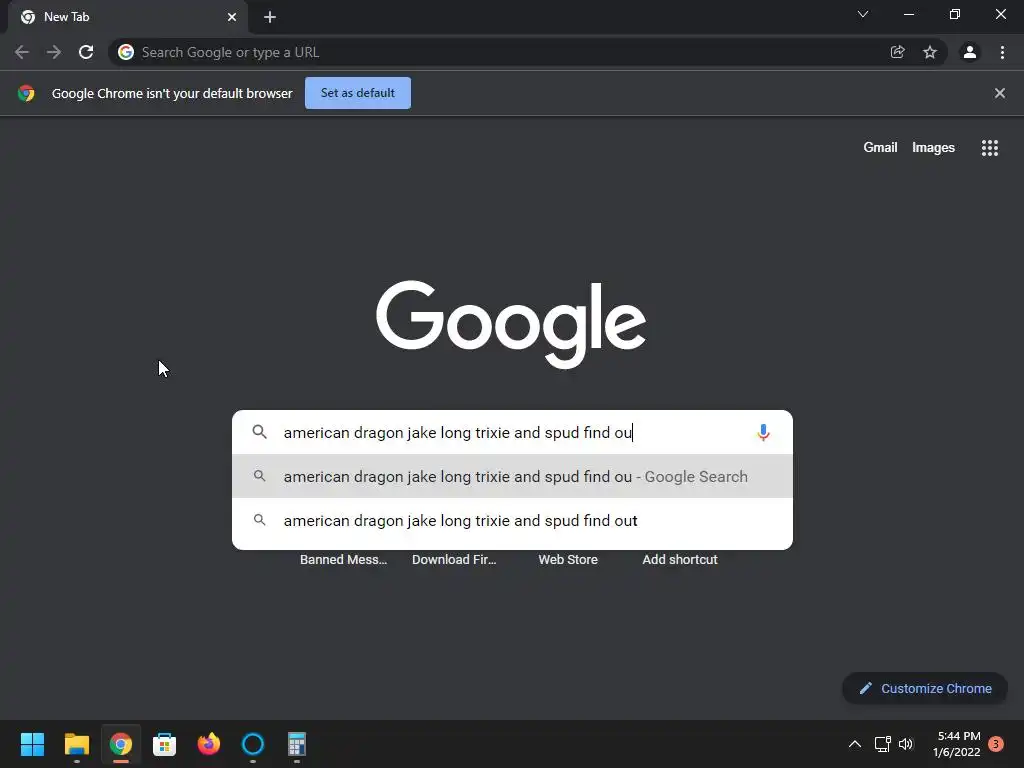Open the notification badge showing 3
Image resolution: width=1024 pixels, height=768 pixels.
point(996,744)
